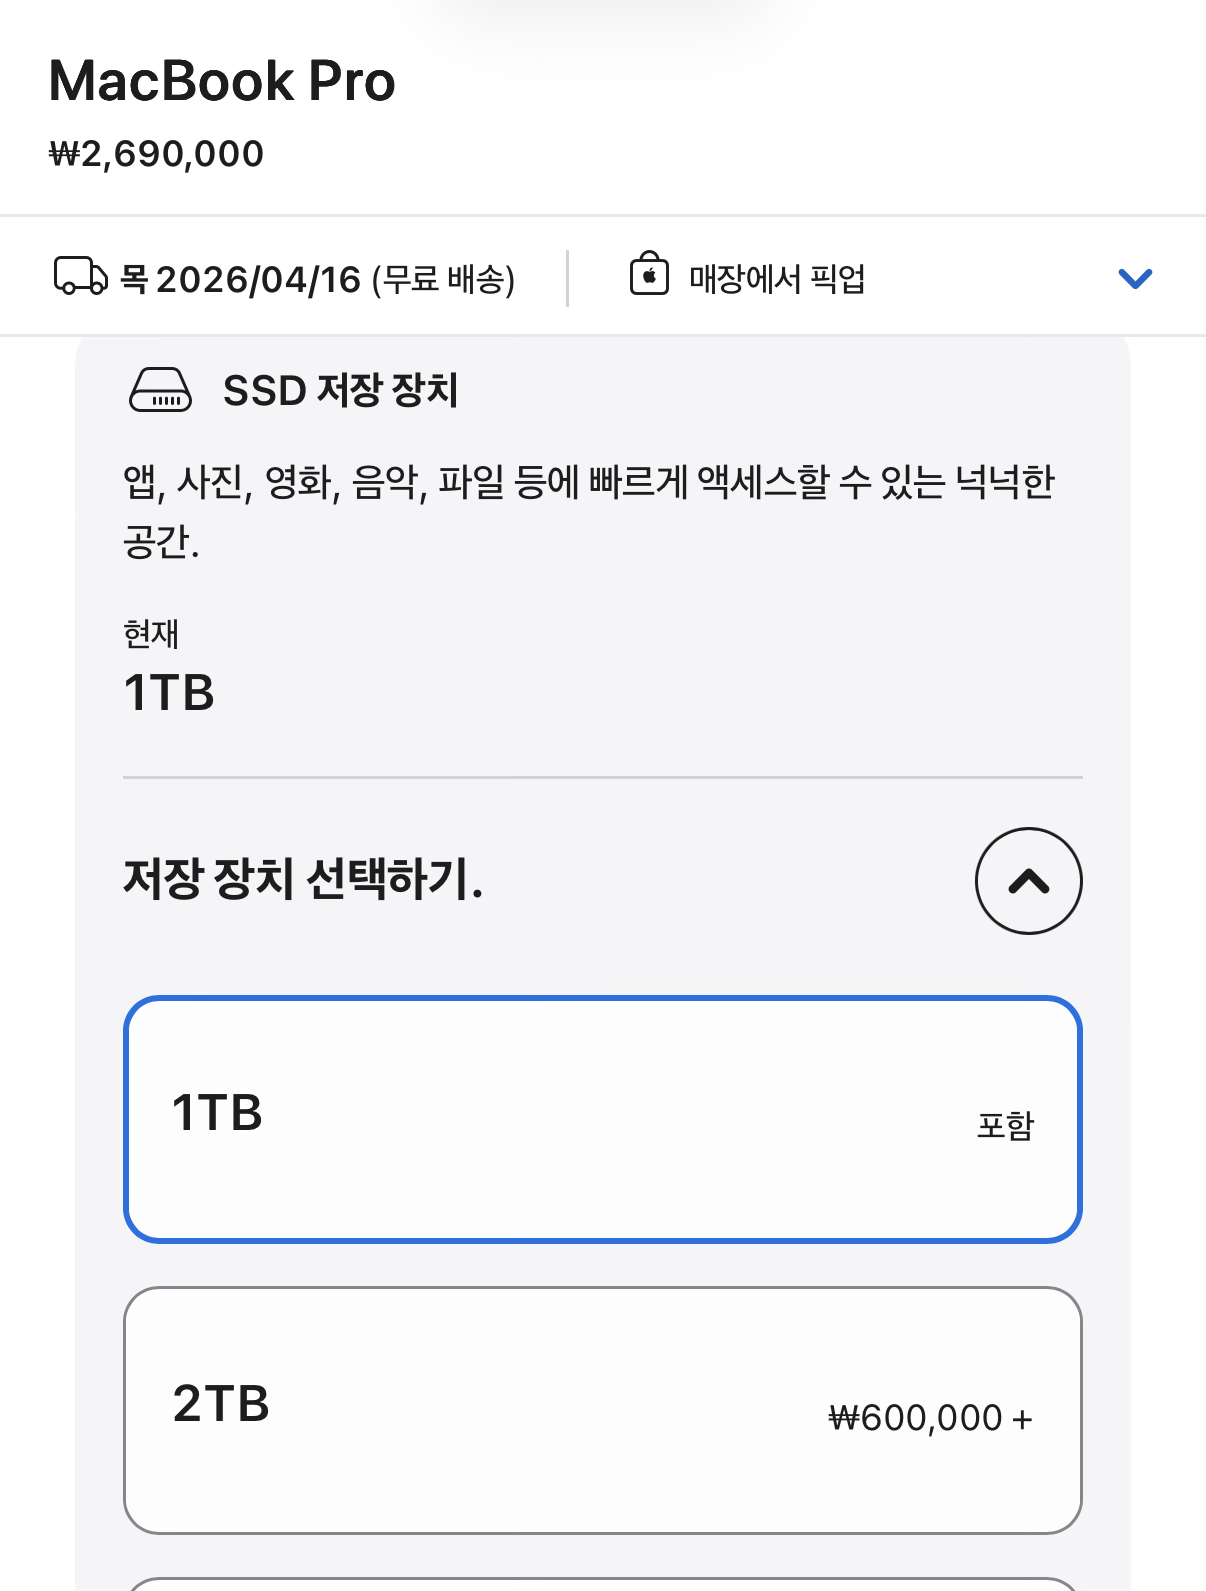Select the 2TB storage option

tap(602, 1409)
